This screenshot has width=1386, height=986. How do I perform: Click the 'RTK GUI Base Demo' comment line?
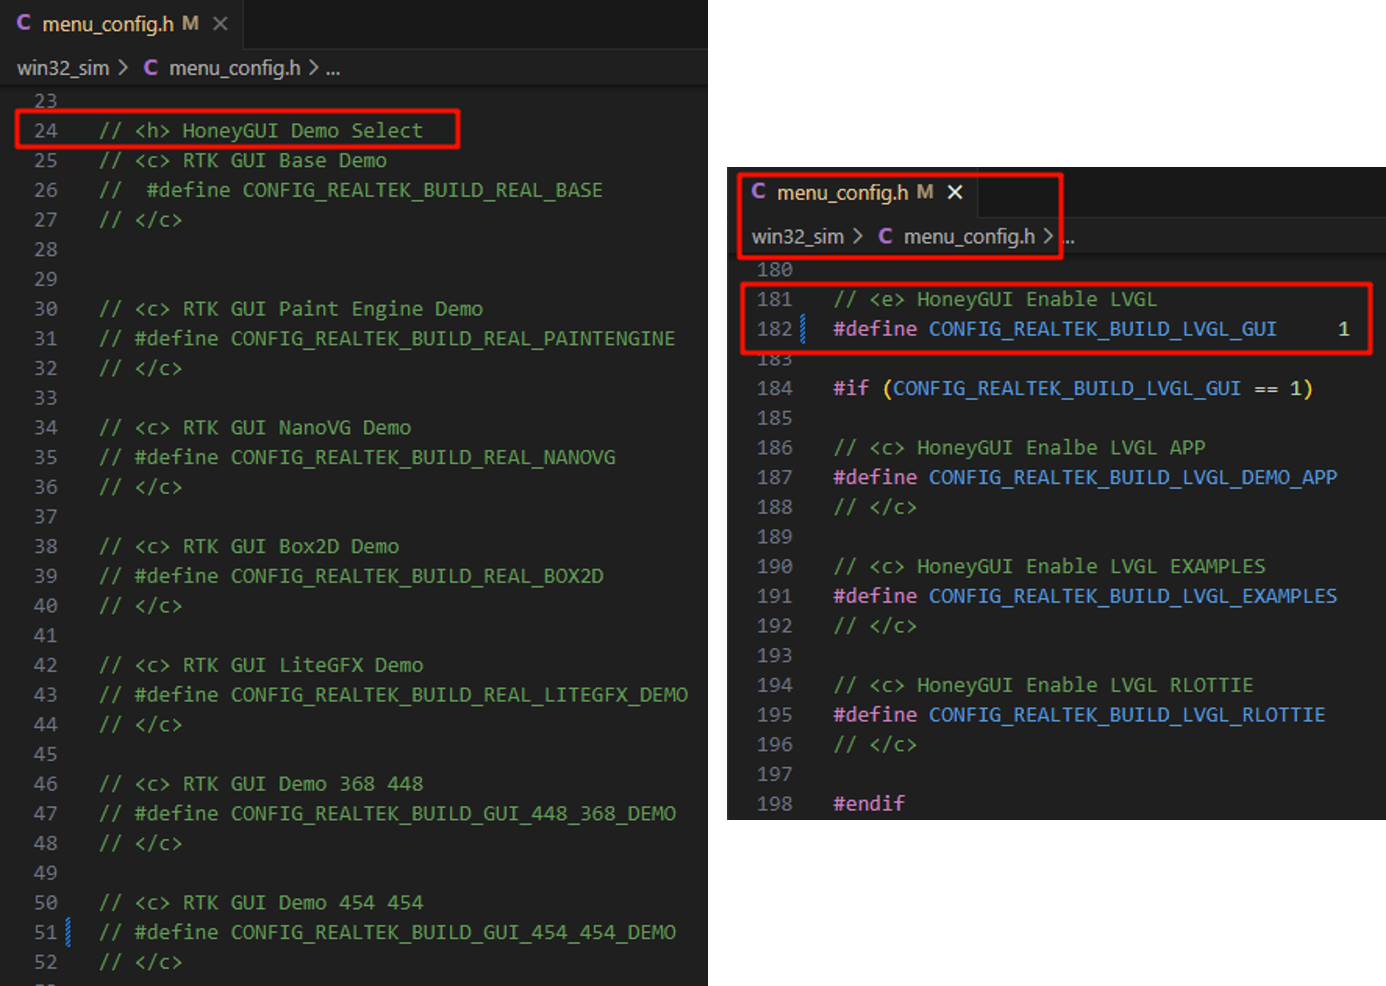pos(243,161)
